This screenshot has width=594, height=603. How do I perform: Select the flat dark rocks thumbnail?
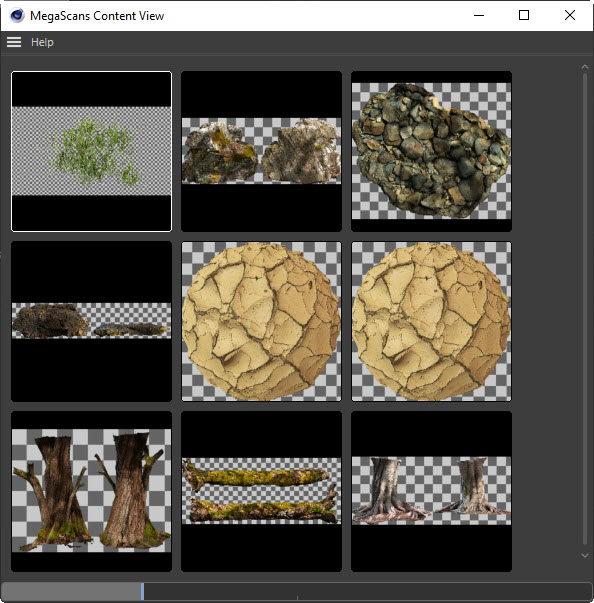pyautogui.click(x=92, y=321)
